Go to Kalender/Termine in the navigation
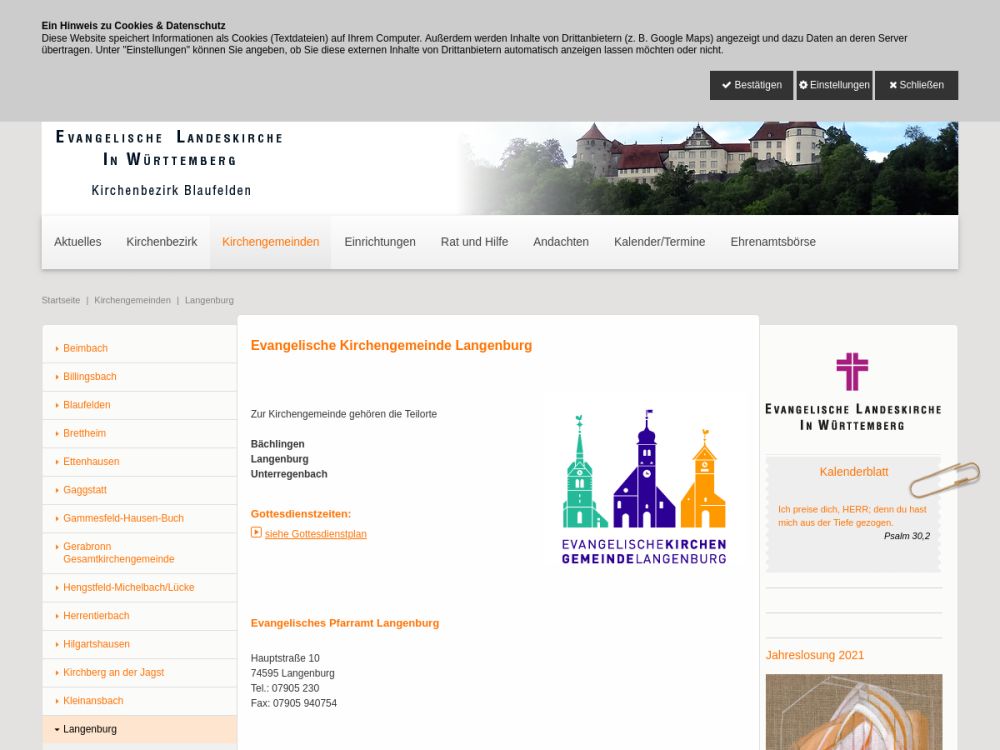1000x750 pixels. tap(659, 242)
